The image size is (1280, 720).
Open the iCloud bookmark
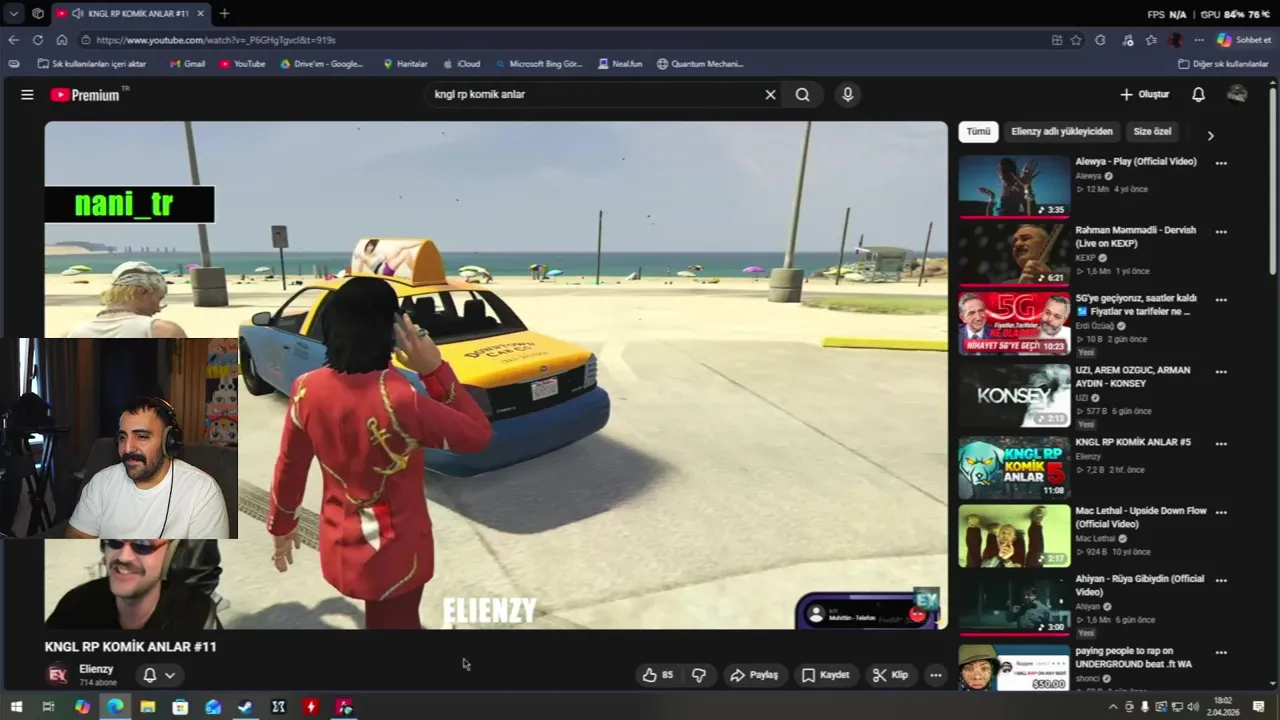coord(461,64)
